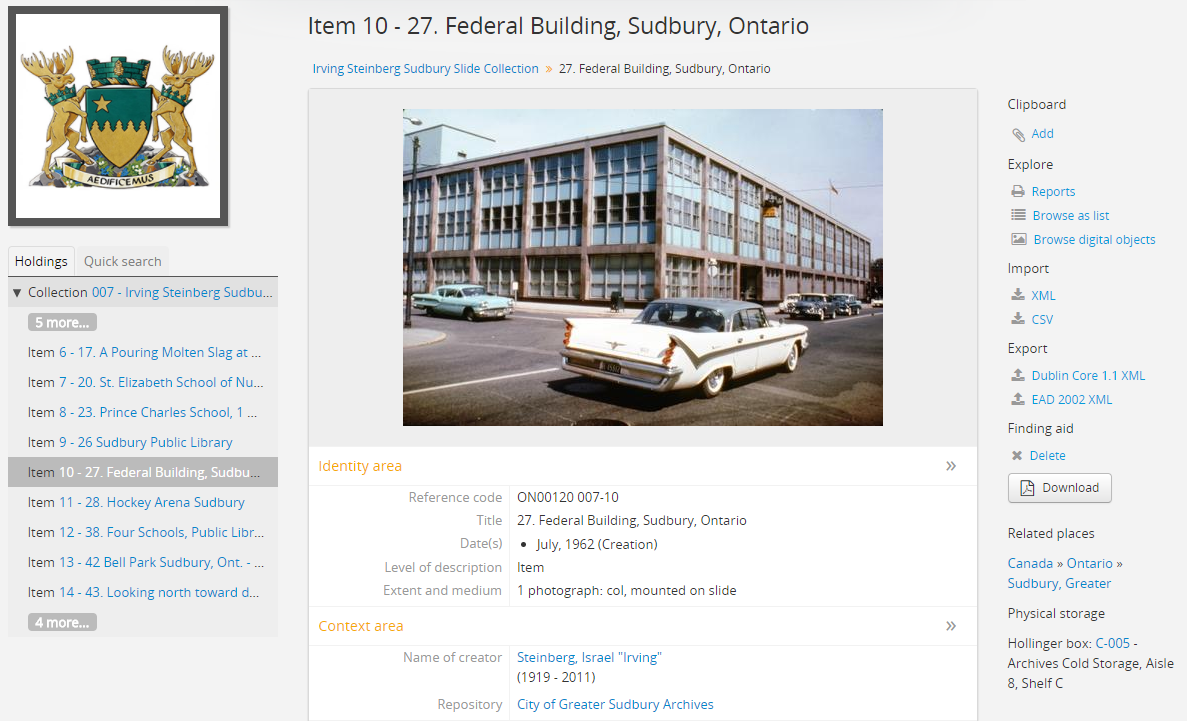Collapse the Identity area section
The width and height of the screenshot is (1187, 721).
coord(950,466)
